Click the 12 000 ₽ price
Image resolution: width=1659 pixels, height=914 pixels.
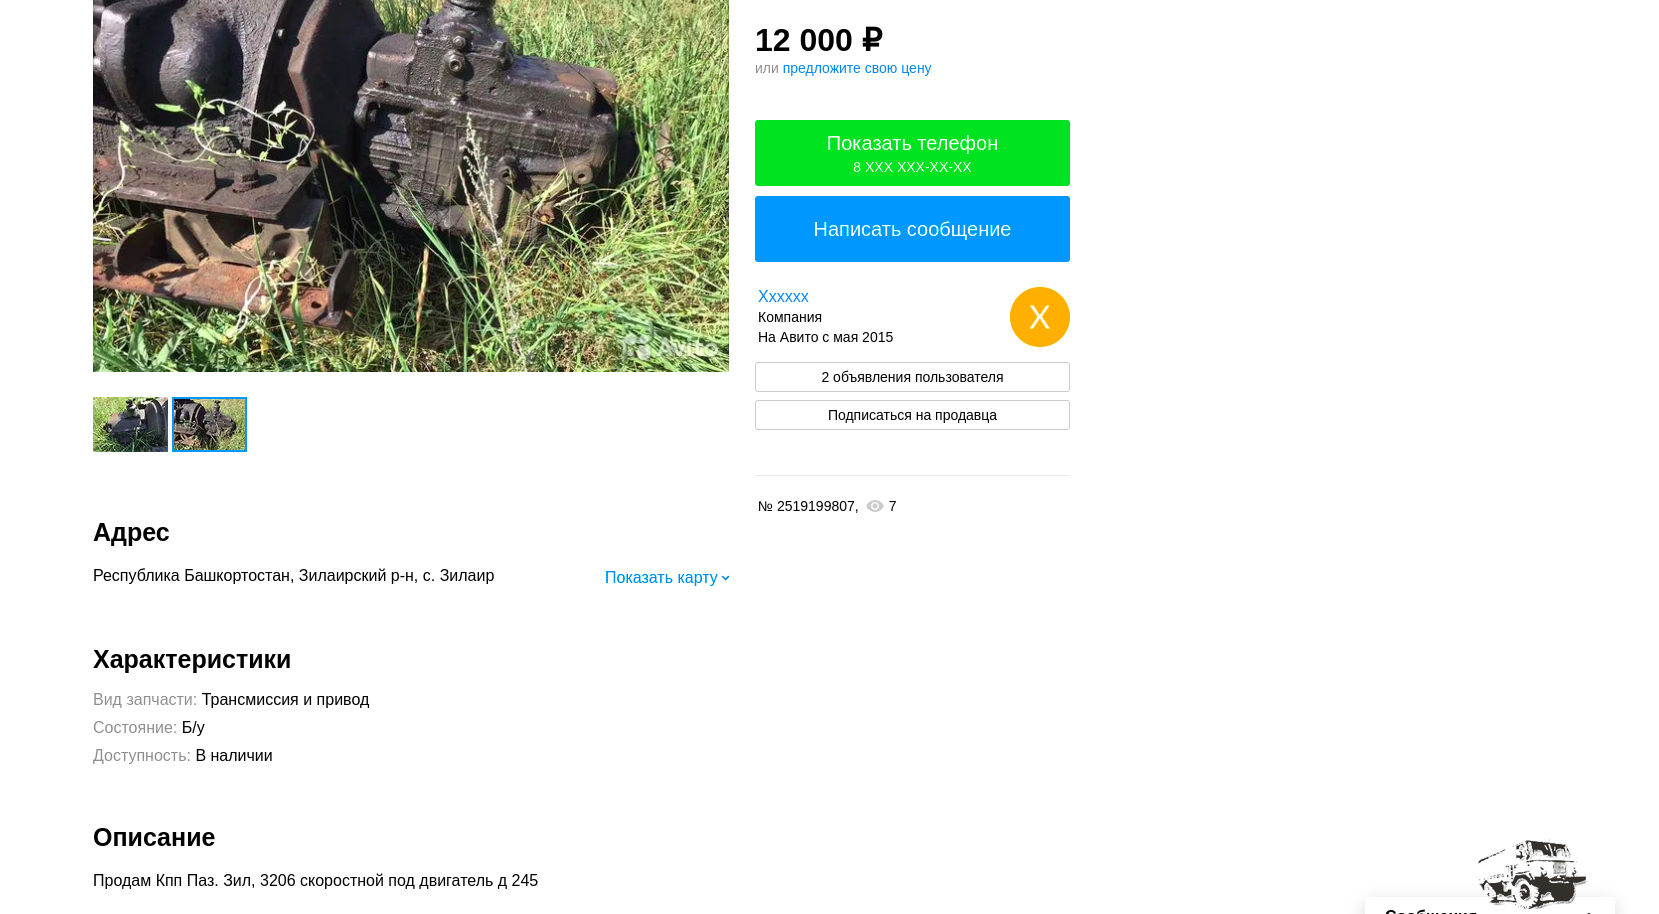click(x=819, y=40)
